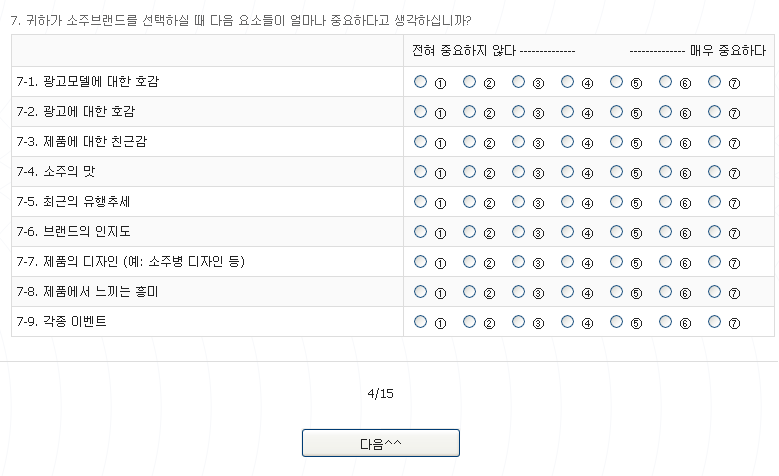Mark rating ② for 7-7 제품의 디자인
This screenshot has height=476, width=779.
(x=469, y=262)
